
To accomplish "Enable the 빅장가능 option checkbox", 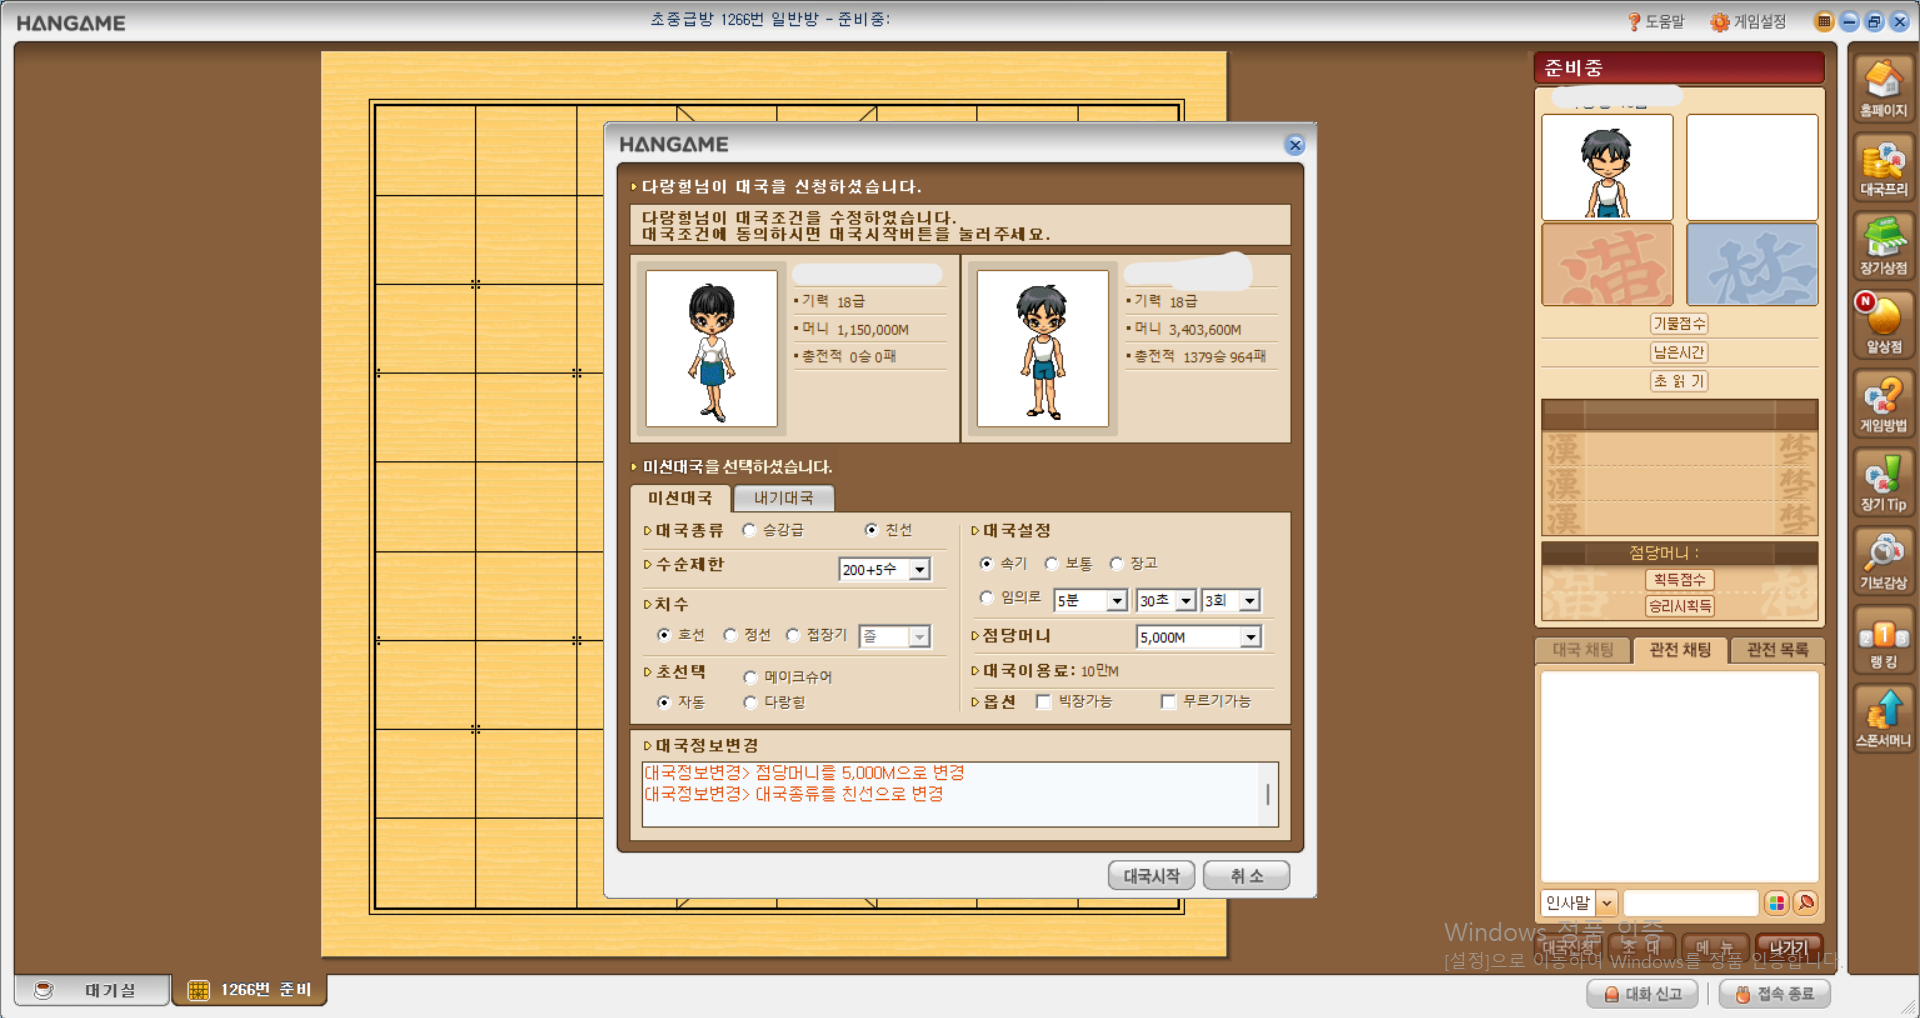I will click(1044, 701).
